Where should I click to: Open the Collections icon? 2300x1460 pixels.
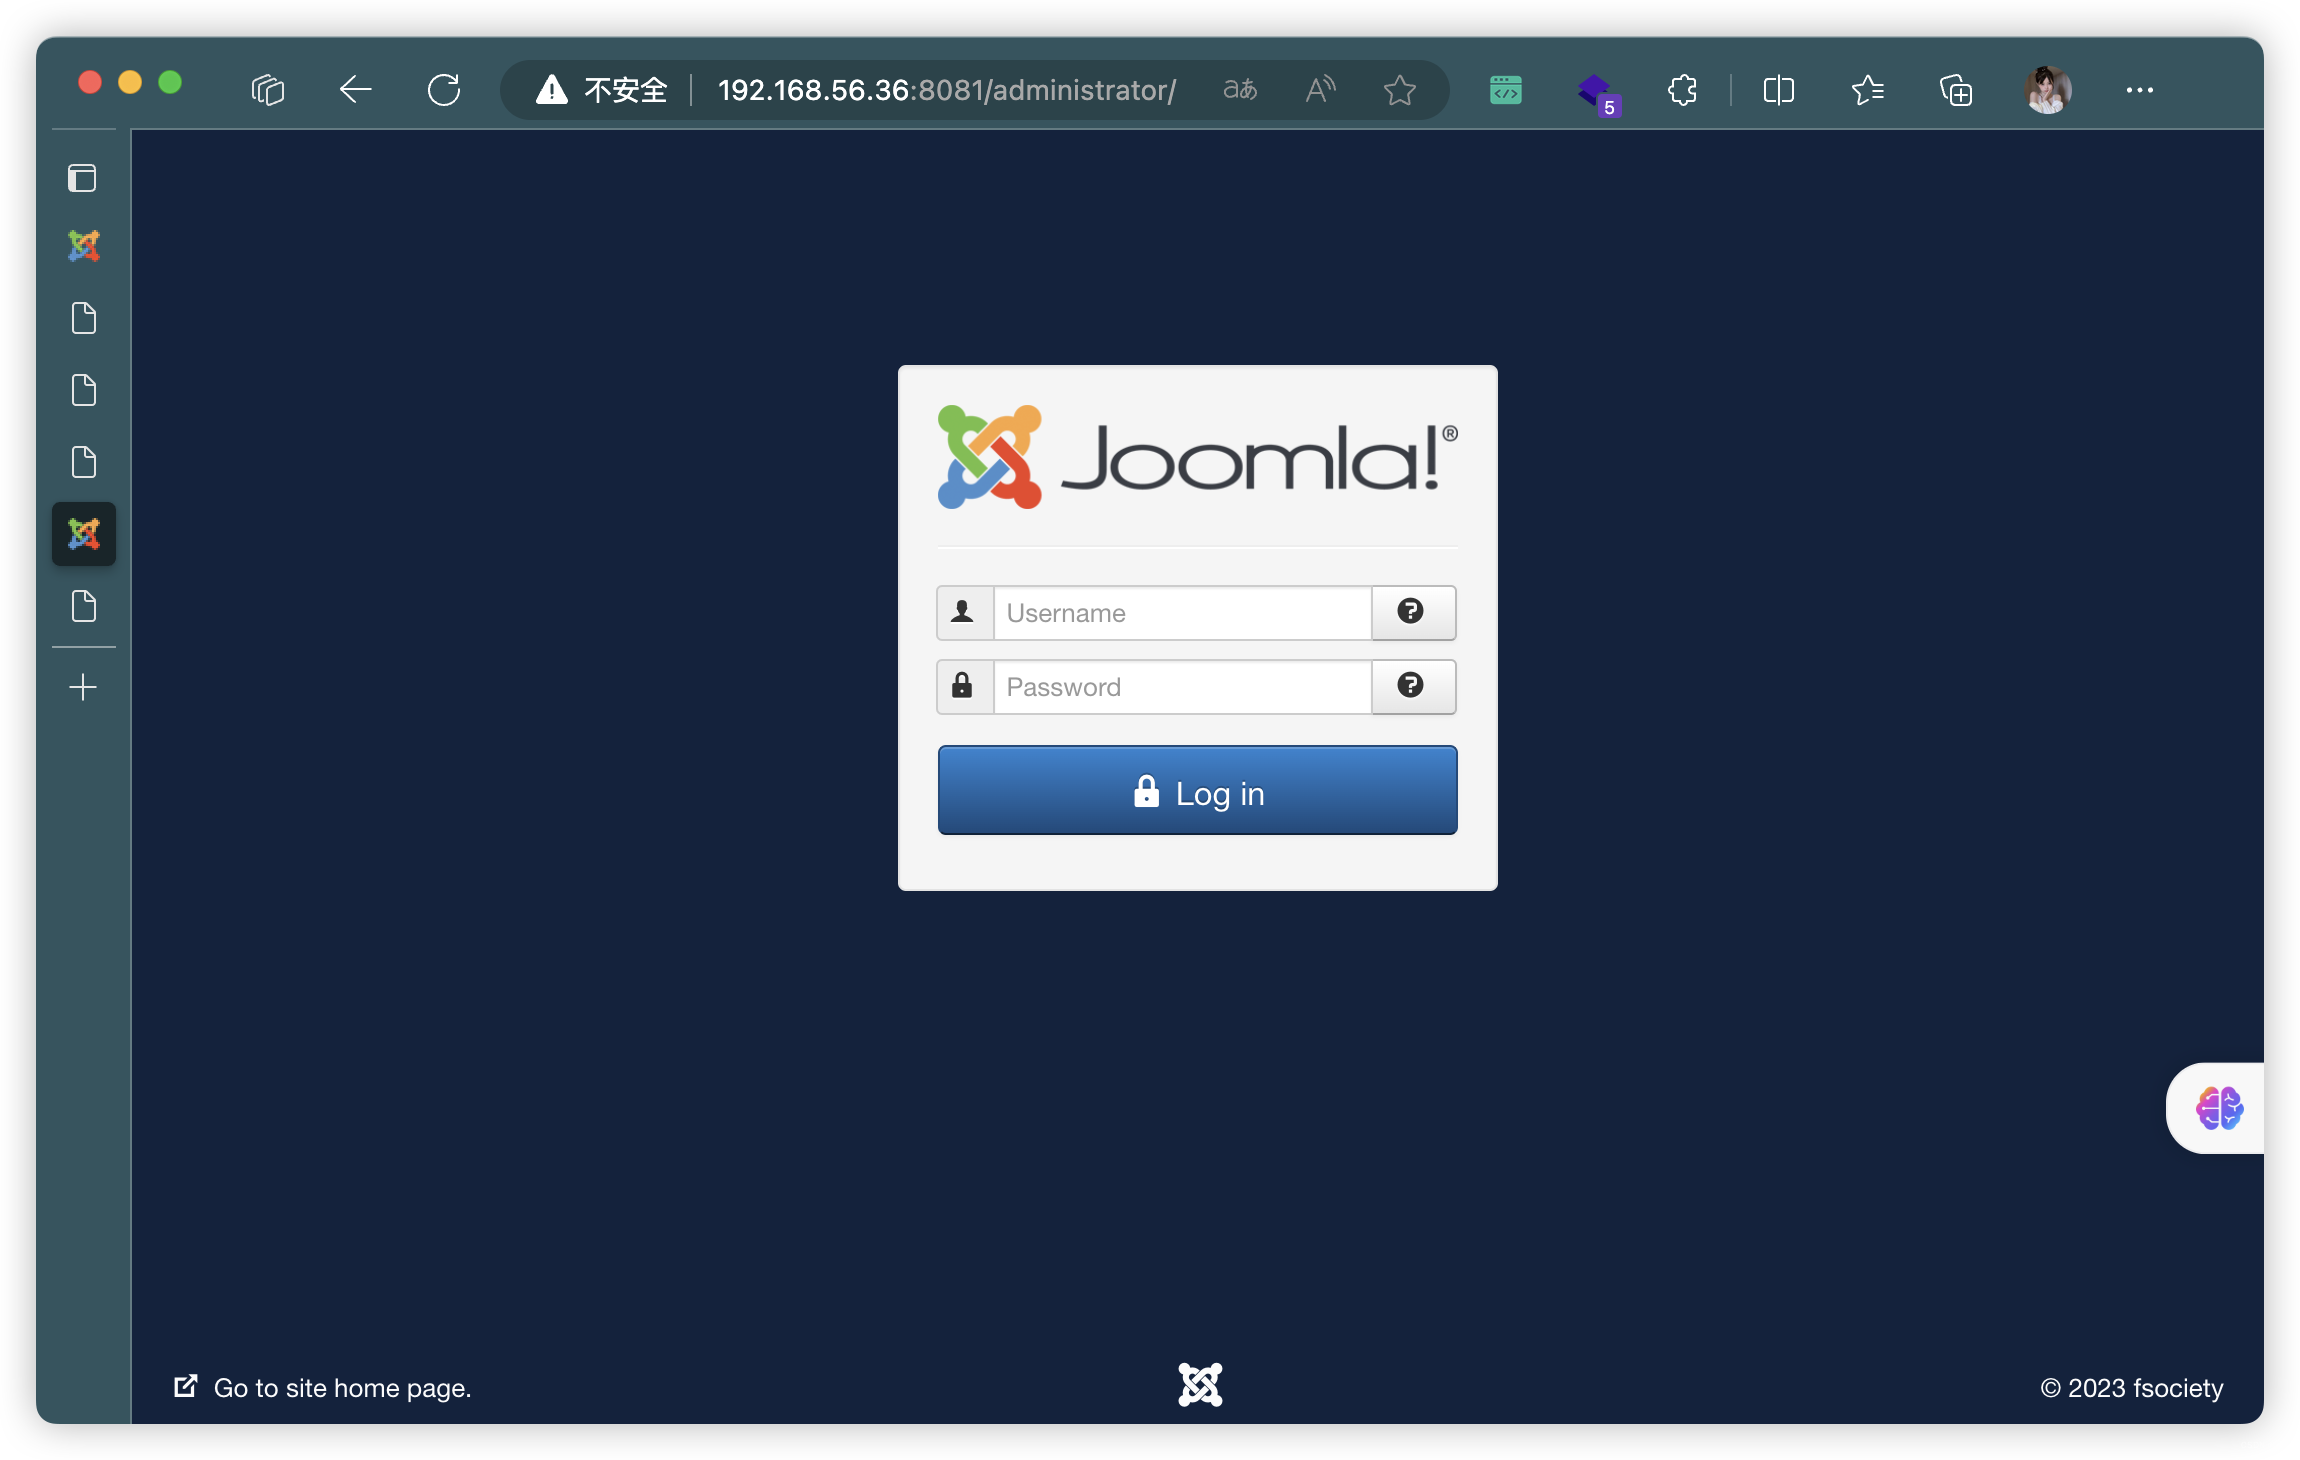tap(1955, 90)
